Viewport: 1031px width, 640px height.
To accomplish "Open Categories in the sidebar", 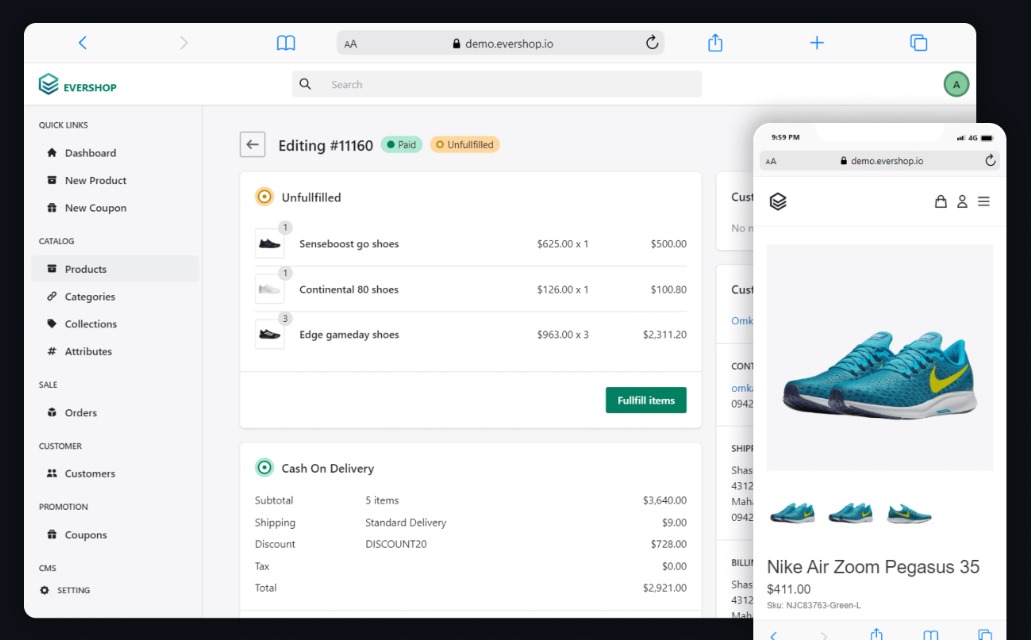I will [x=90, y=297].
